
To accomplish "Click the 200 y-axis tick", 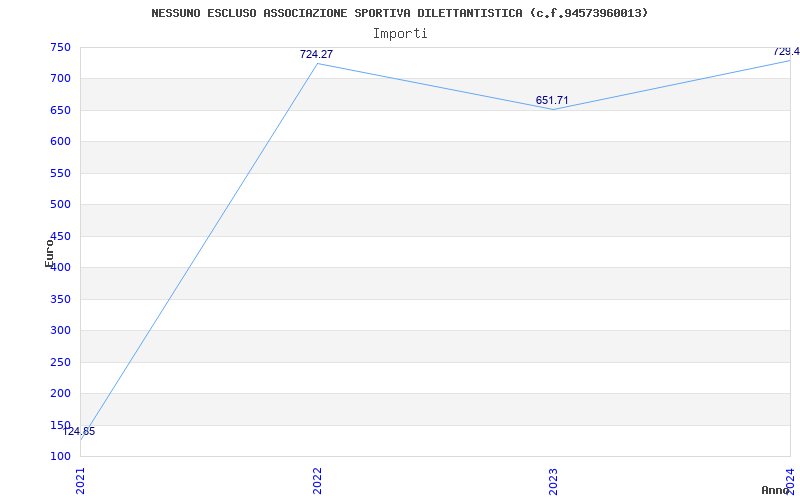I will 60,393.
